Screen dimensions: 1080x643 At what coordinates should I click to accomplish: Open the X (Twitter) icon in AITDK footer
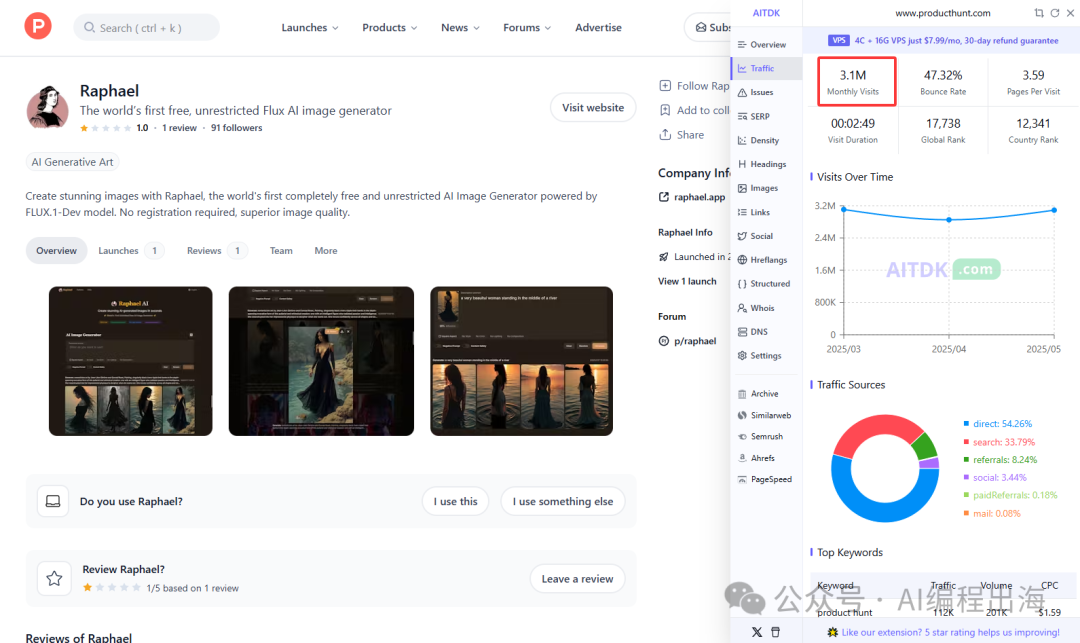click(x=756, y=632)
